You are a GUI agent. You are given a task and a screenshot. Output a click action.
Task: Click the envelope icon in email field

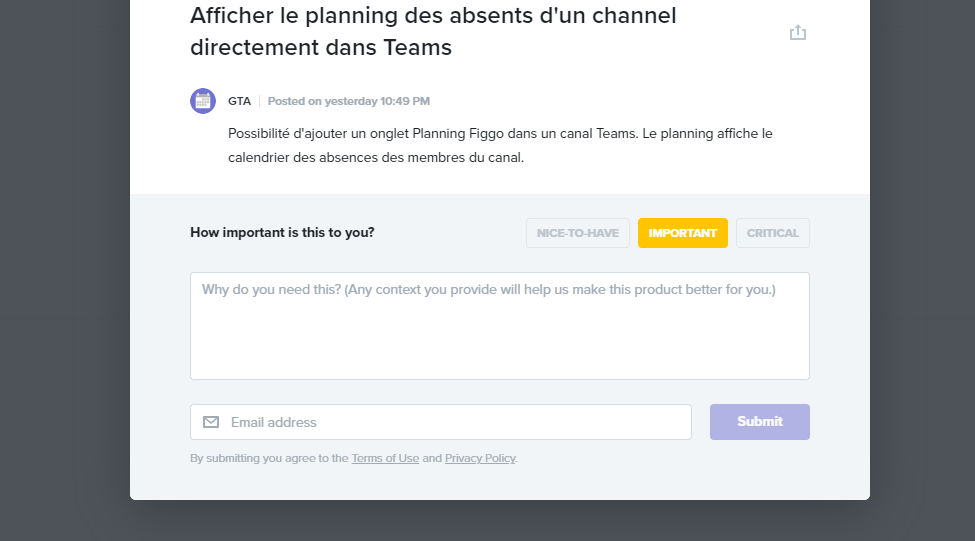click(x=211, y=422)
